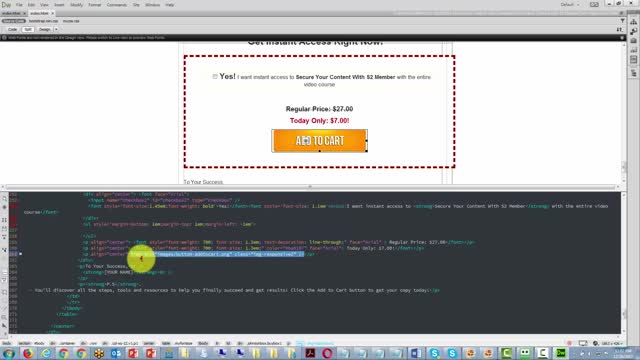
Task: Select .container in the tag selector
Action: click(68, 343)
